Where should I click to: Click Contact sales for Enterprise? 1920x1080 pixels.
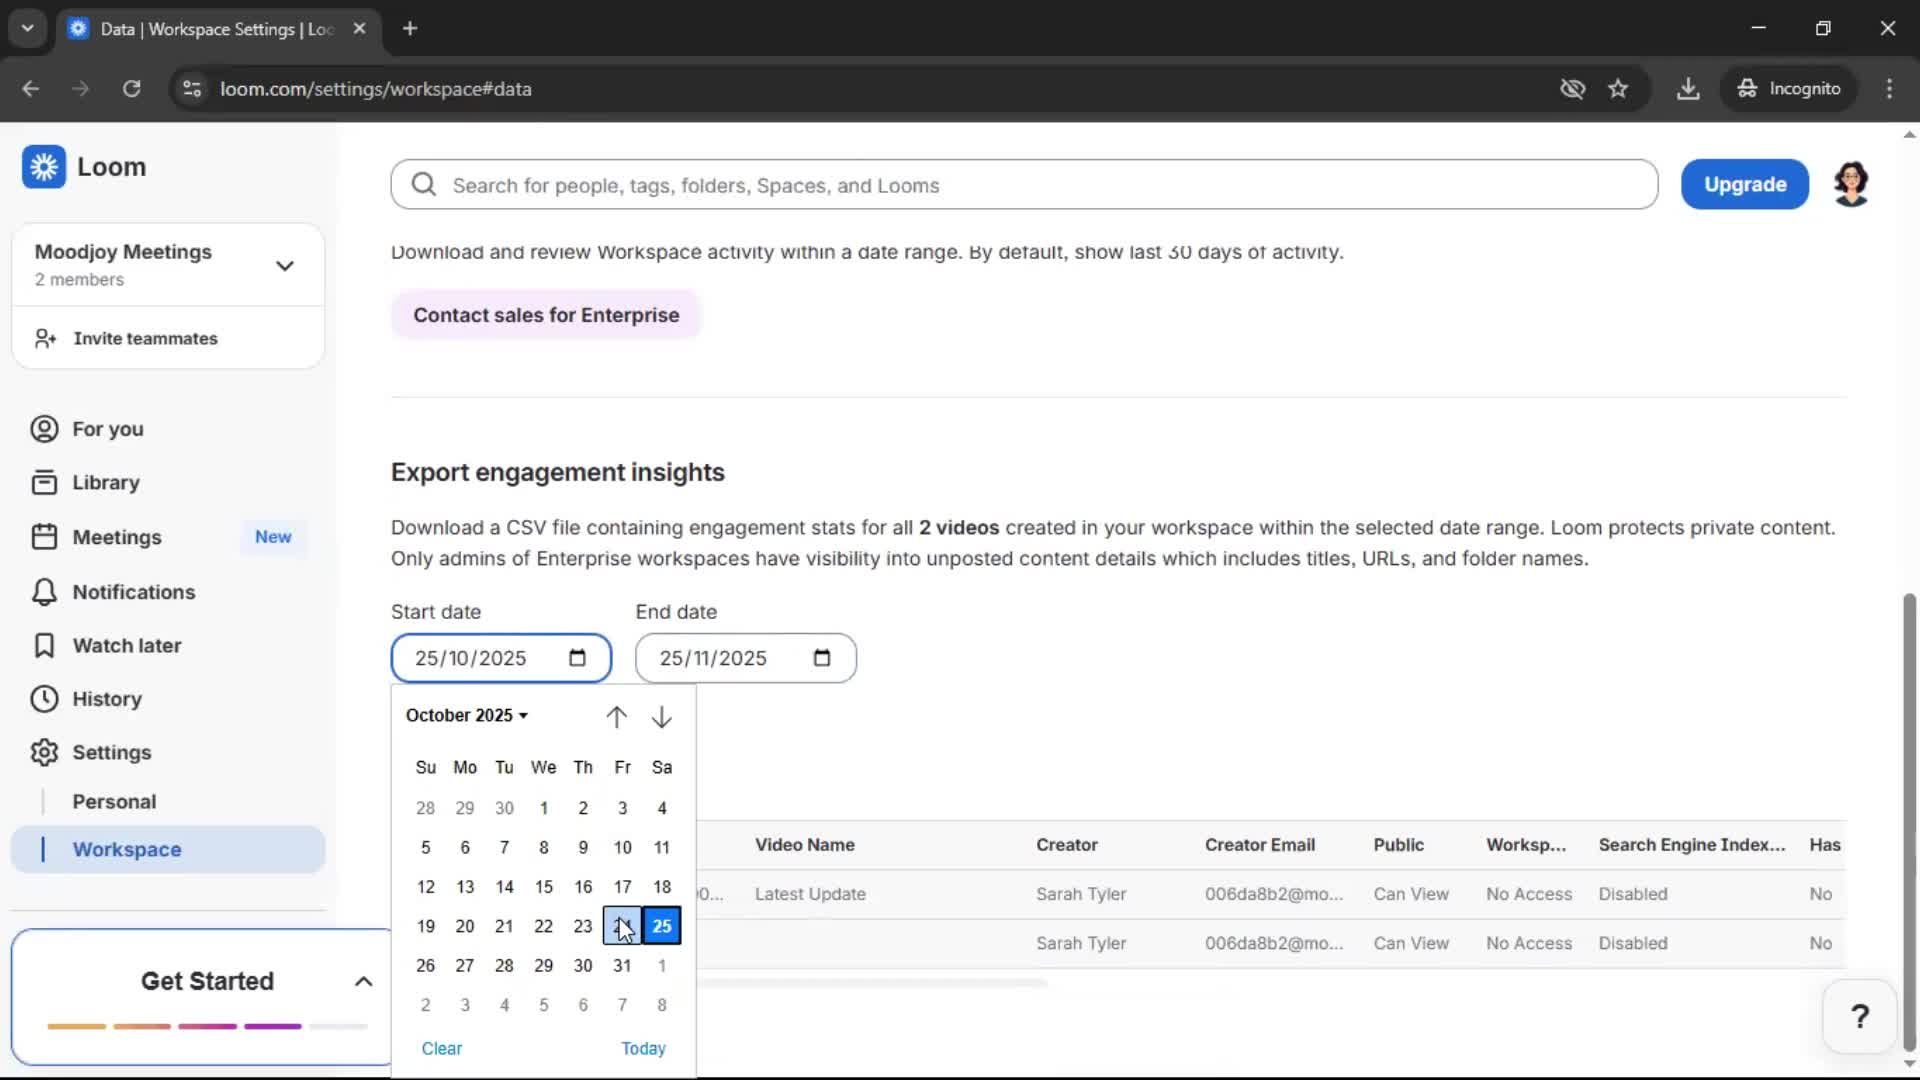coord(546,314)
